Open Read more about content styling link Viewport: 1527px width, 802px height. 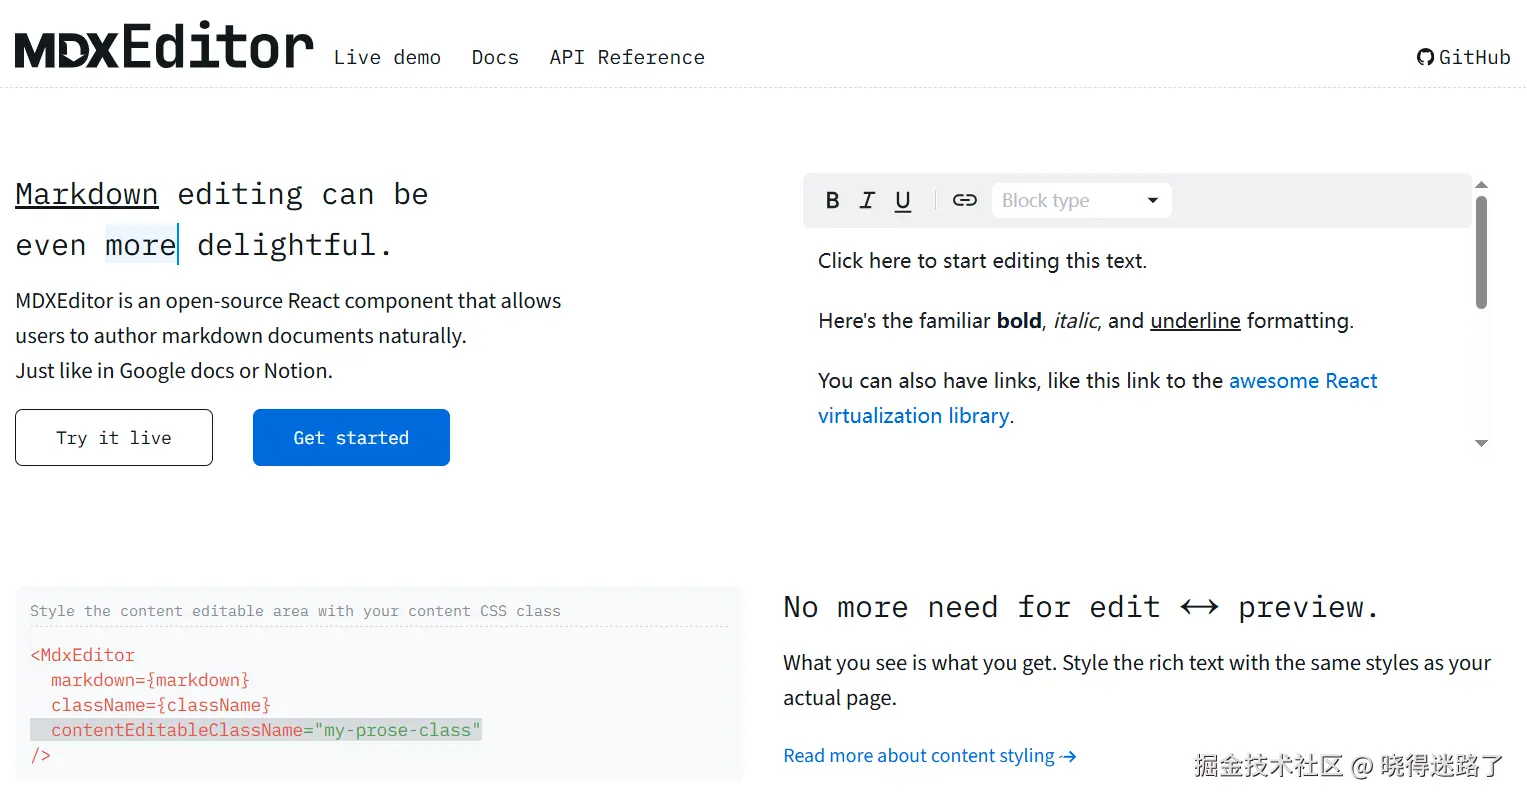(x=930, y=756)
